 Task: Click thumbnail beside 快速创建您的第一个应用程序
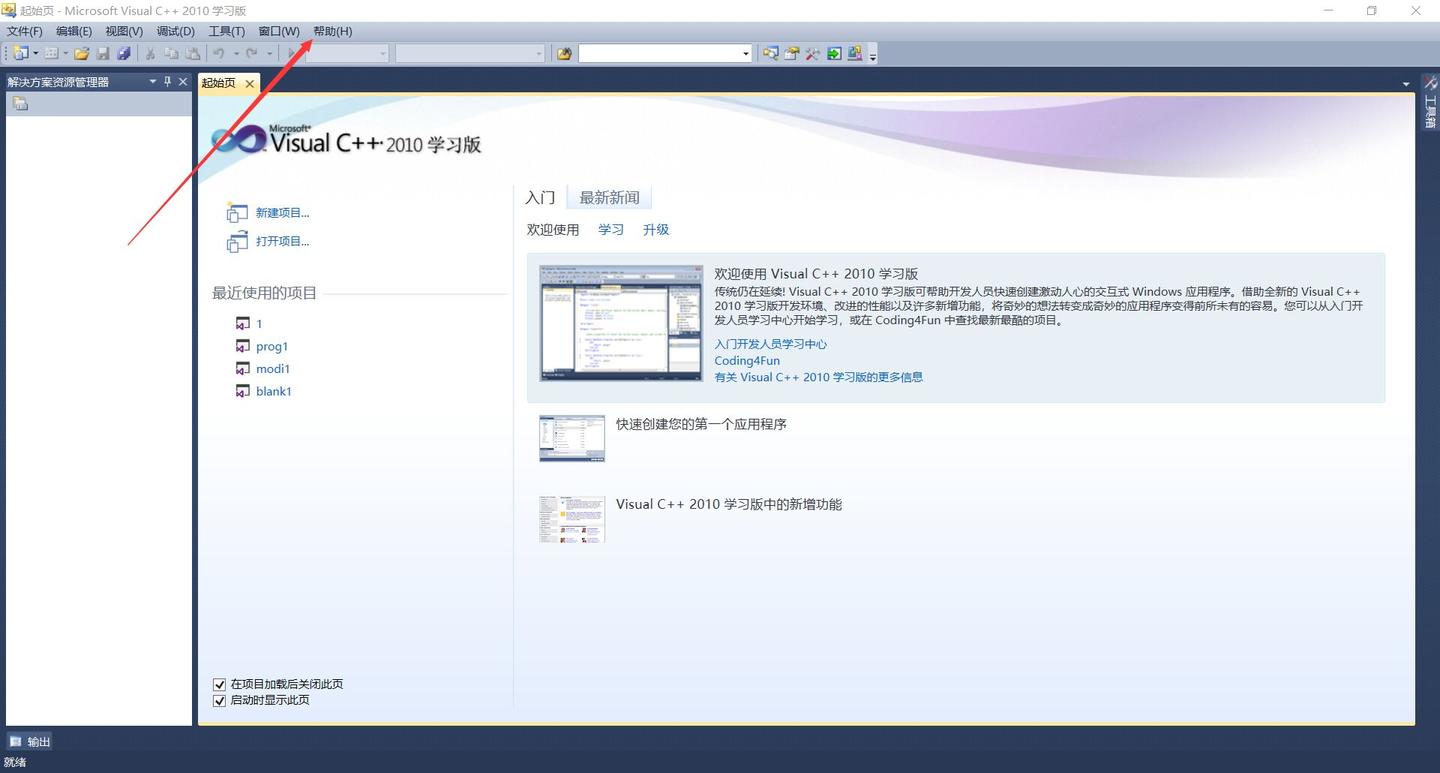click(572, 438)
